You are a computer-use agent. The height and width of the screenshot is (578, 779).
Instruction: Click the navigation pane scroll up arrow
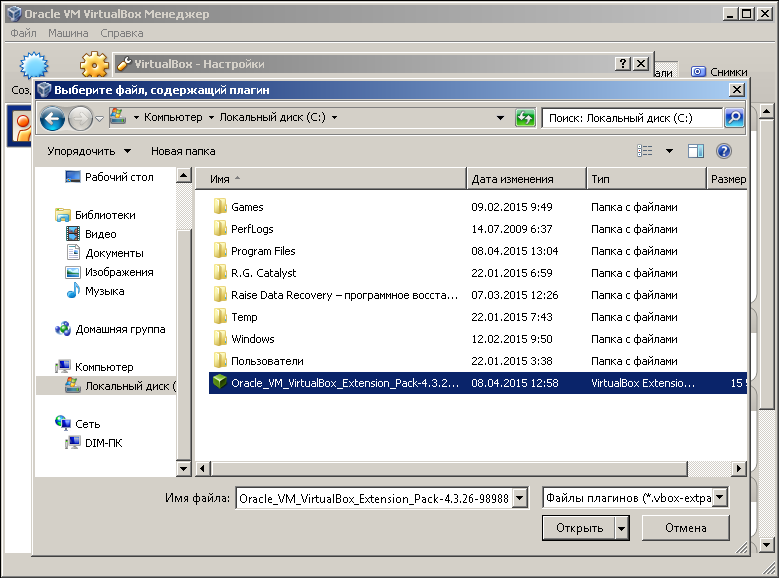pyautogui.click(x=183, y=175)
